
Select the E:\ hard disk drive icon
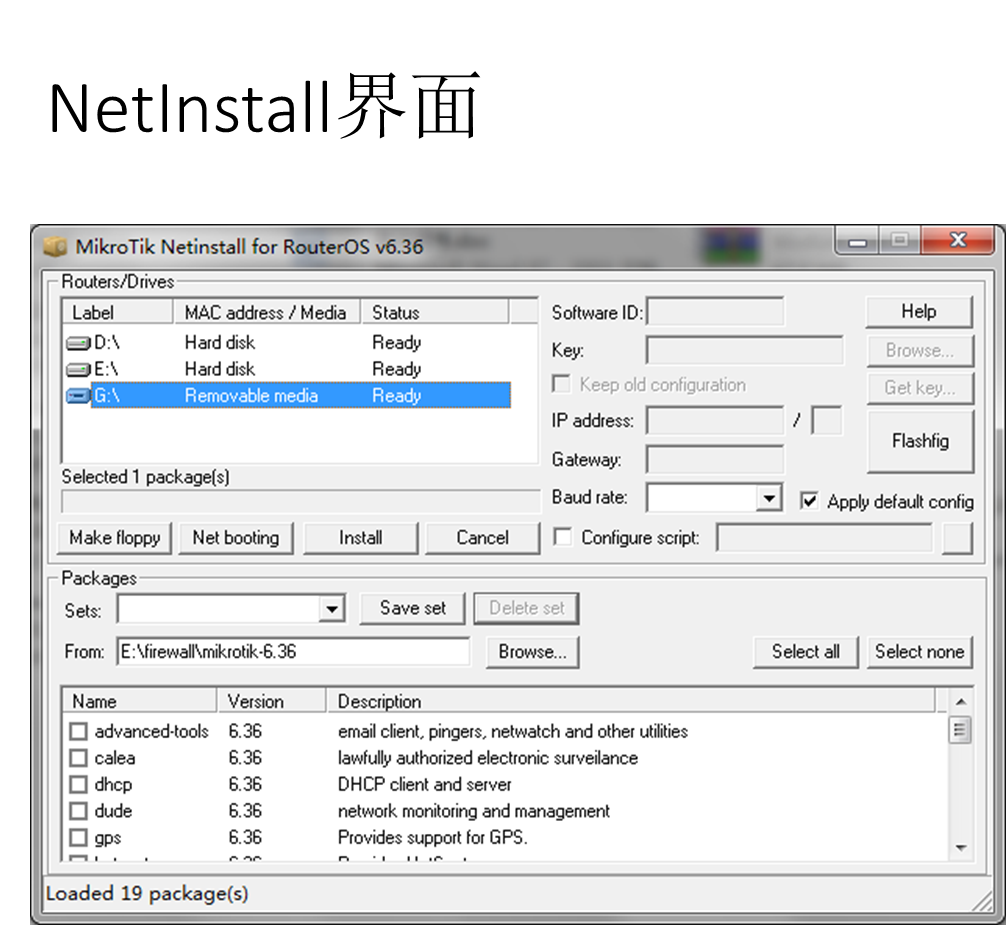pyautogui.click(x=78, y=369)
